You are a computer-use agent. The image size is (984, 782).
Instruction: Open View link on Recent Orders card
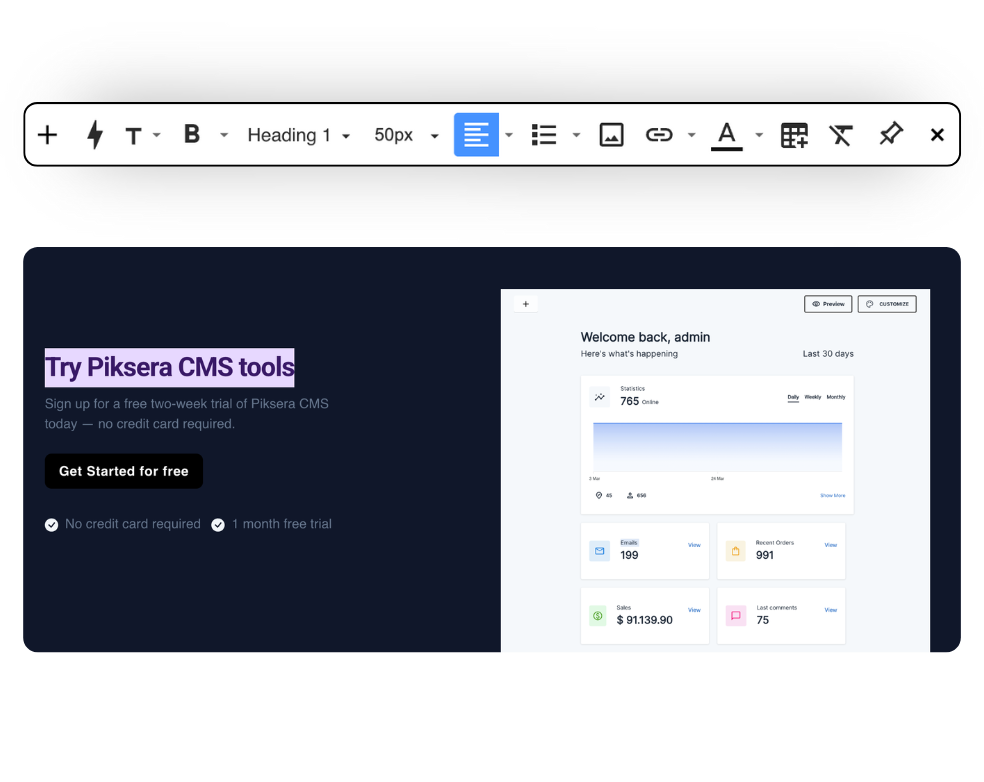click(x=830, y=545)
